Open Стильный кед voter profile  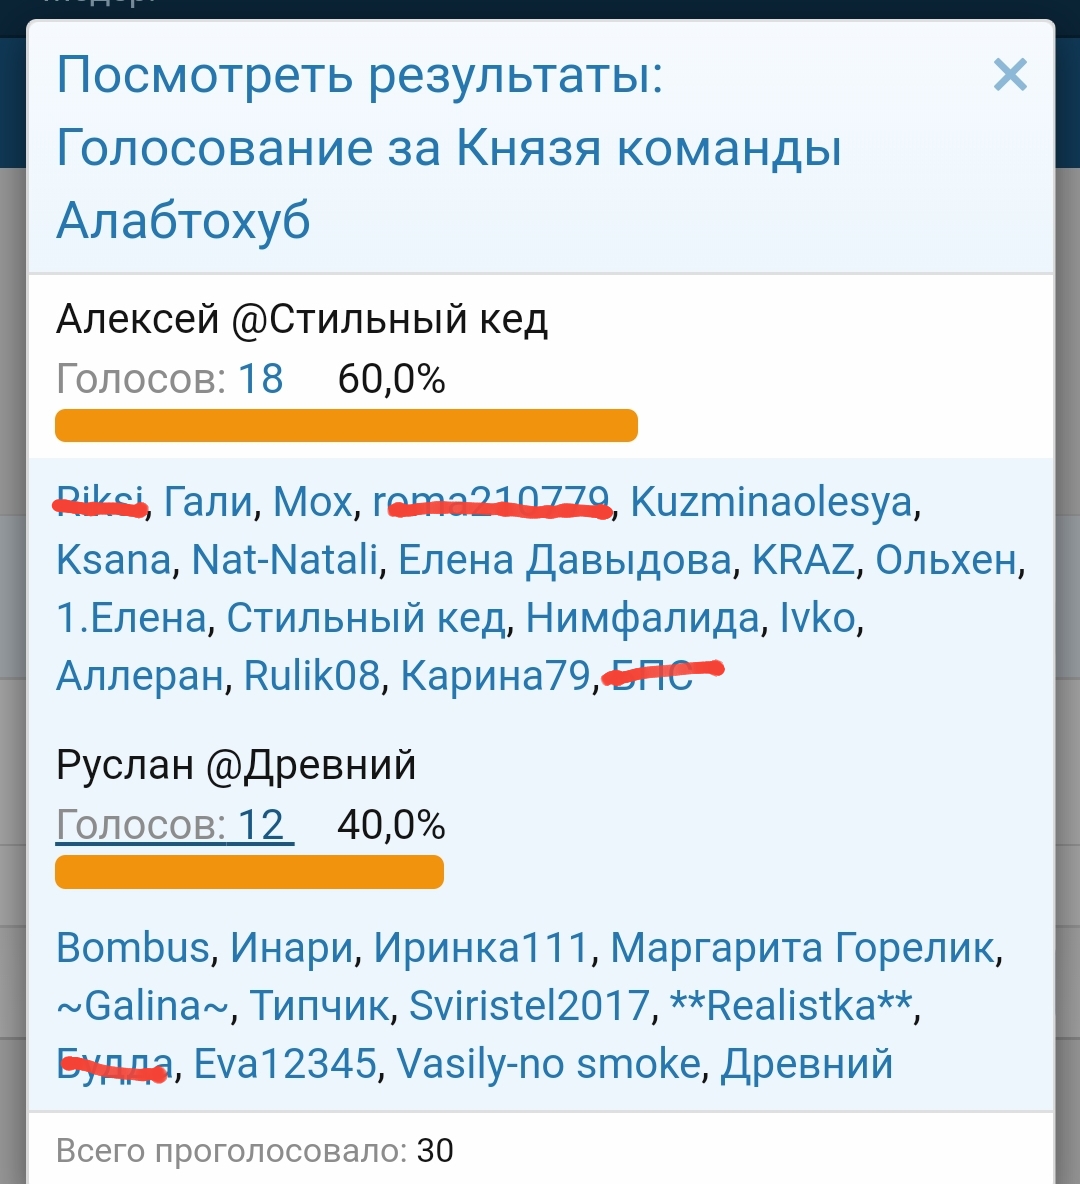pyautogui.click(x=366, y=618)
